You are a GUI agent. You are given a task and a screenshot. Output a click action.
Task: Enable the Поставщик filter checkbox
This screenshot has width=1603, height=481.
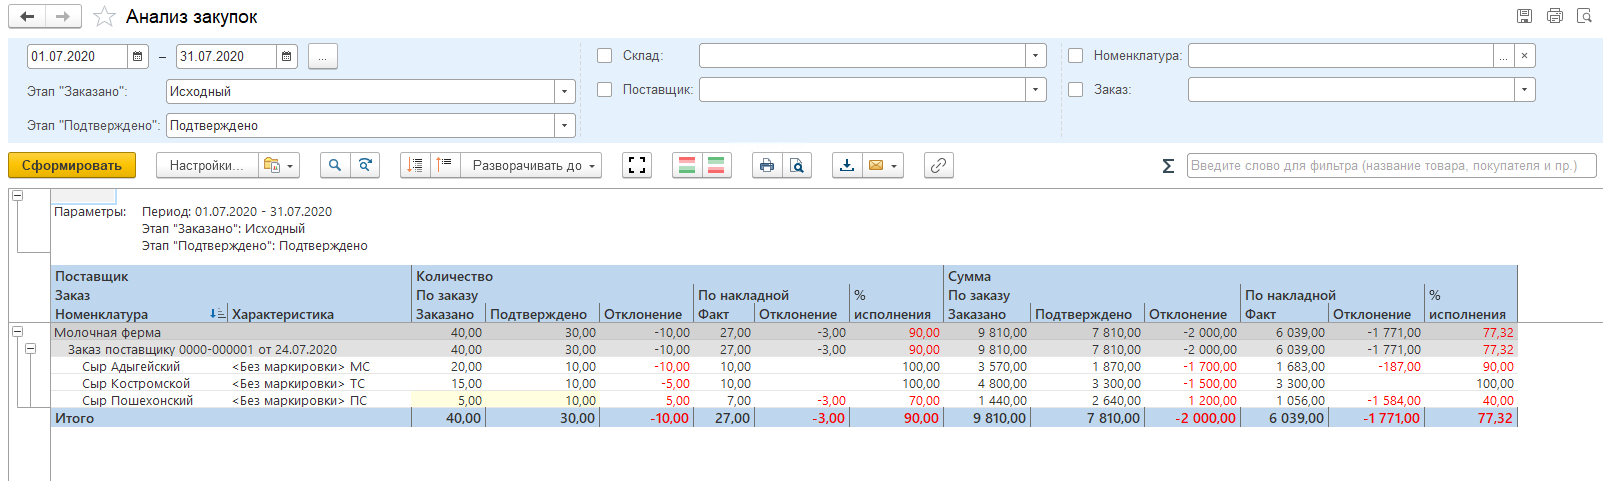[x=605, y=90]
